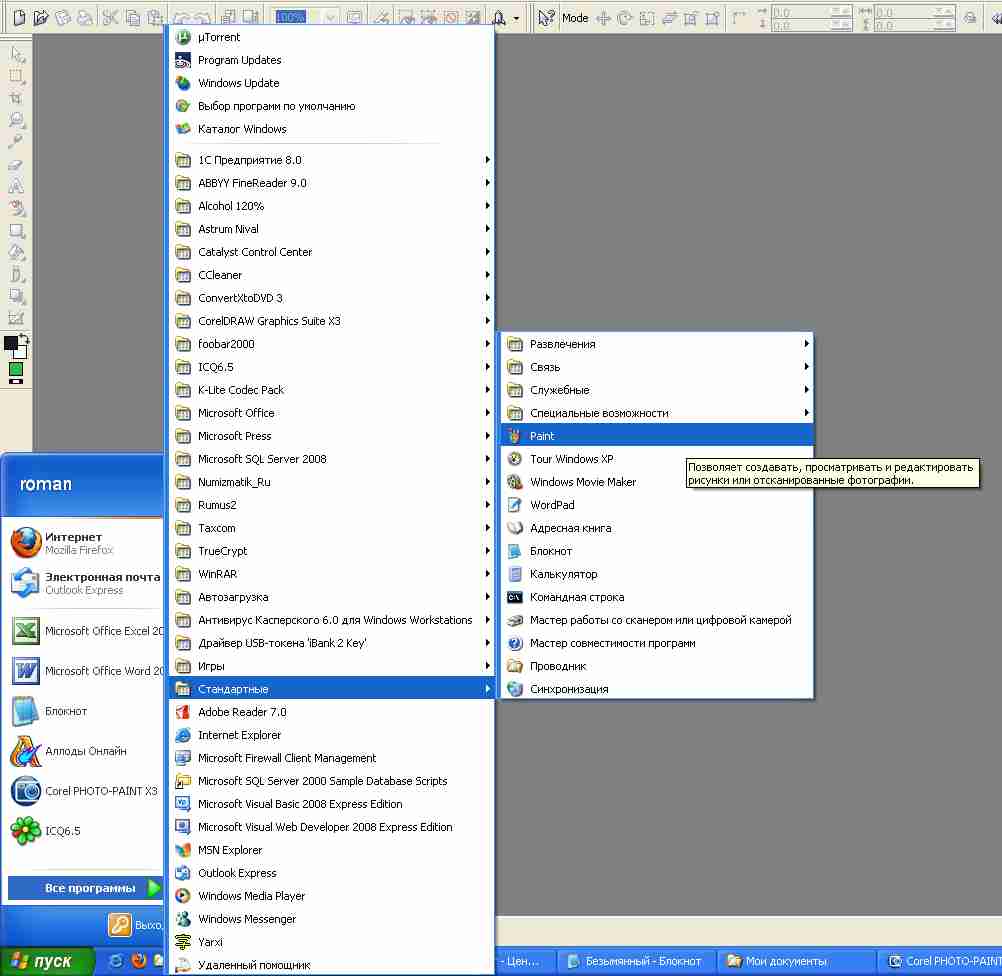Open Windows Movie Maker
The image size is (1002, 976).
[657, 482]
